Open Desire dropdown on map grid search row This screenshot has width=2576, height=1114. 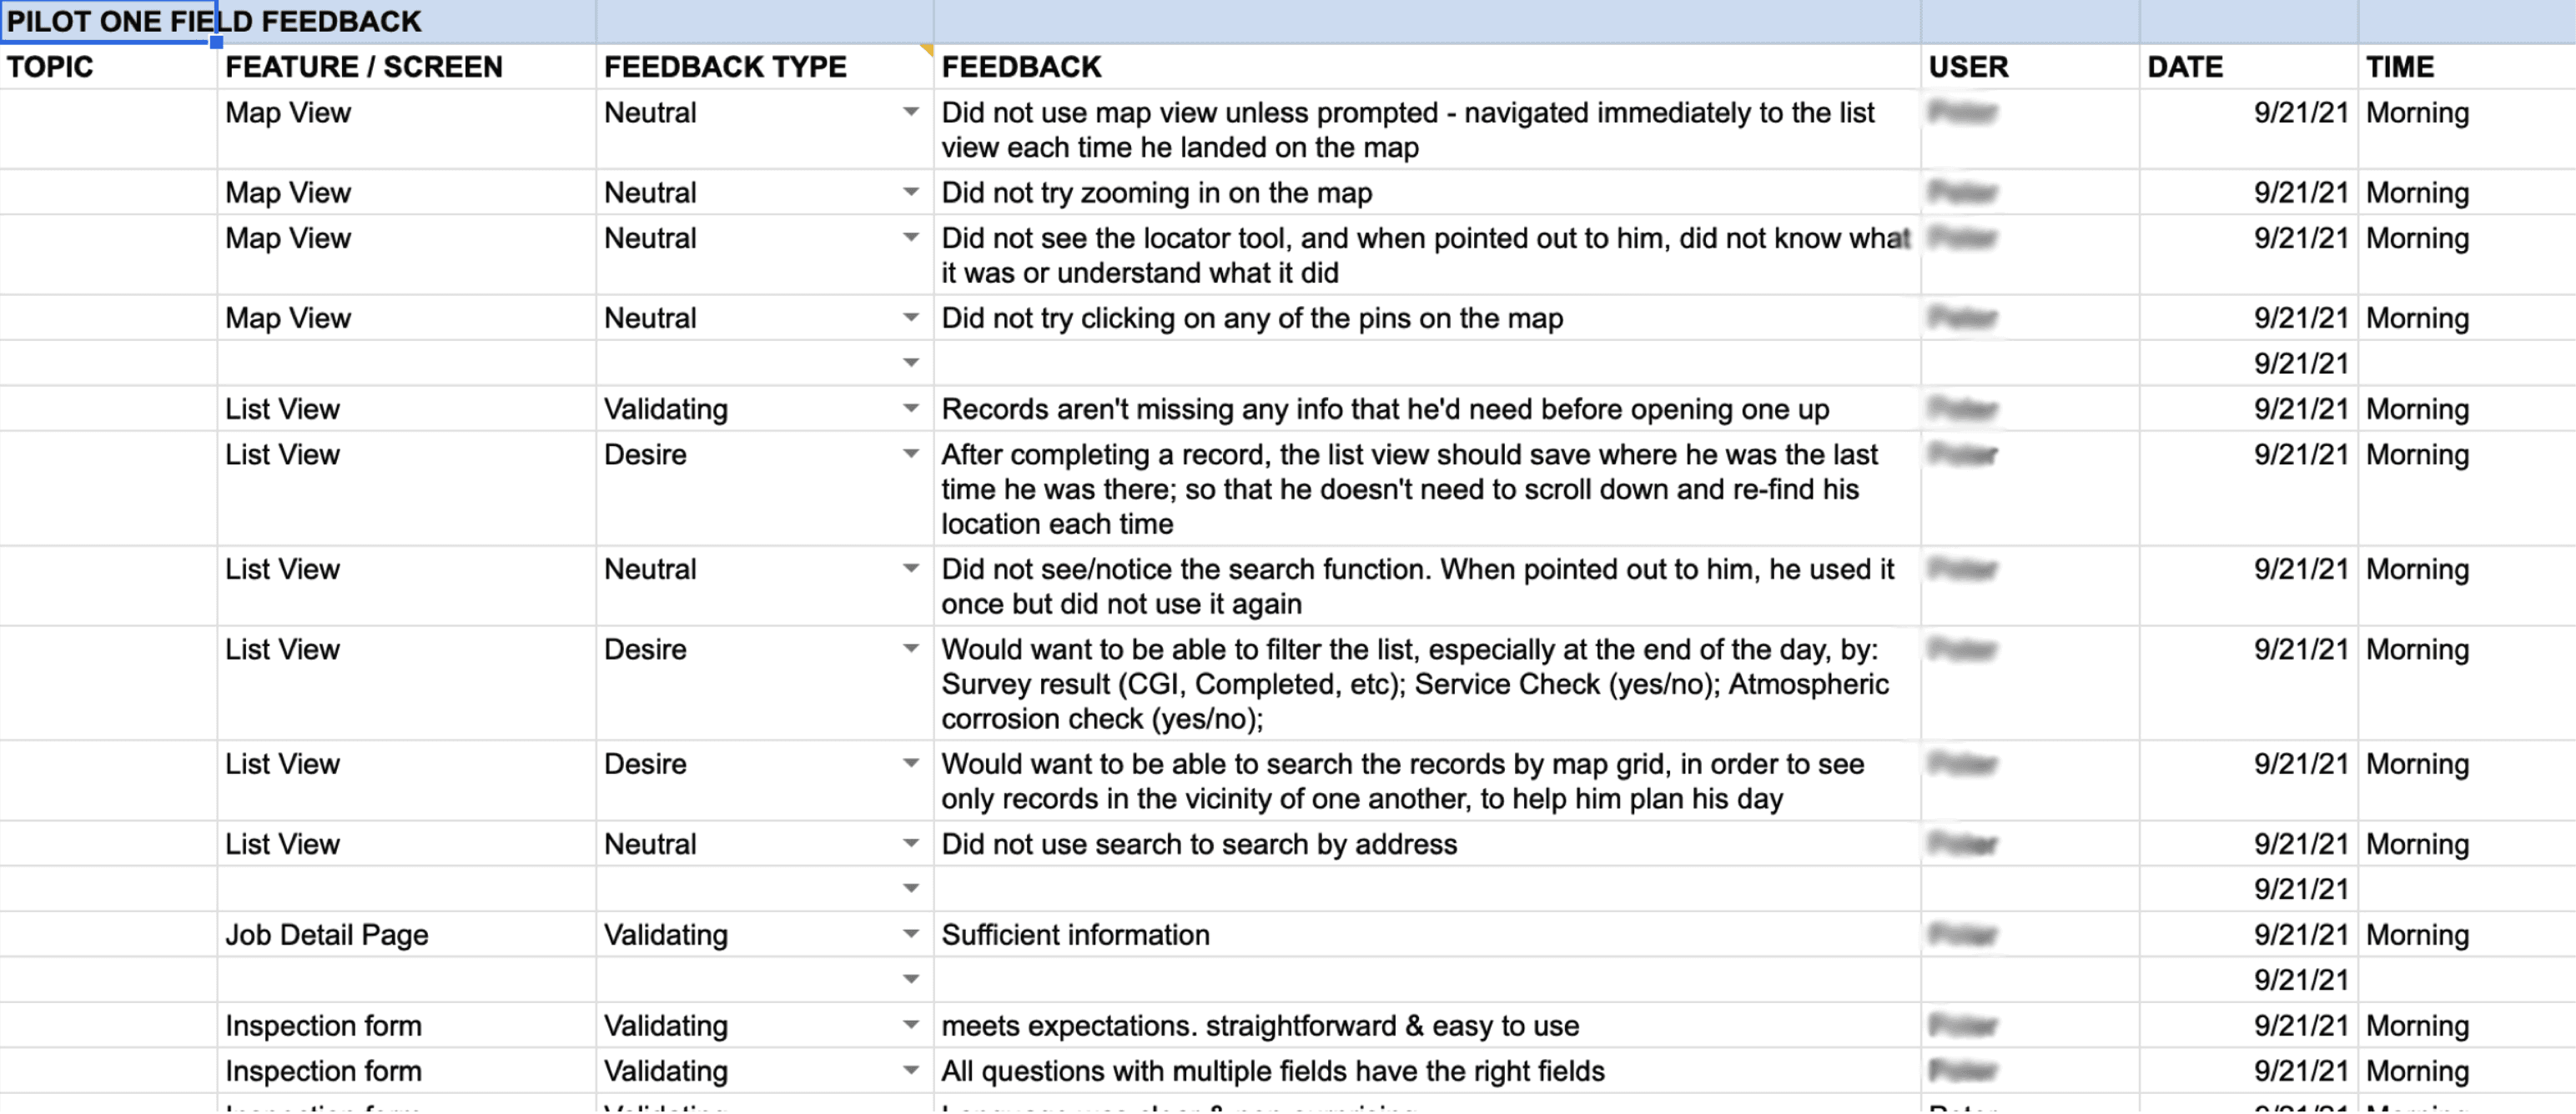910,764
